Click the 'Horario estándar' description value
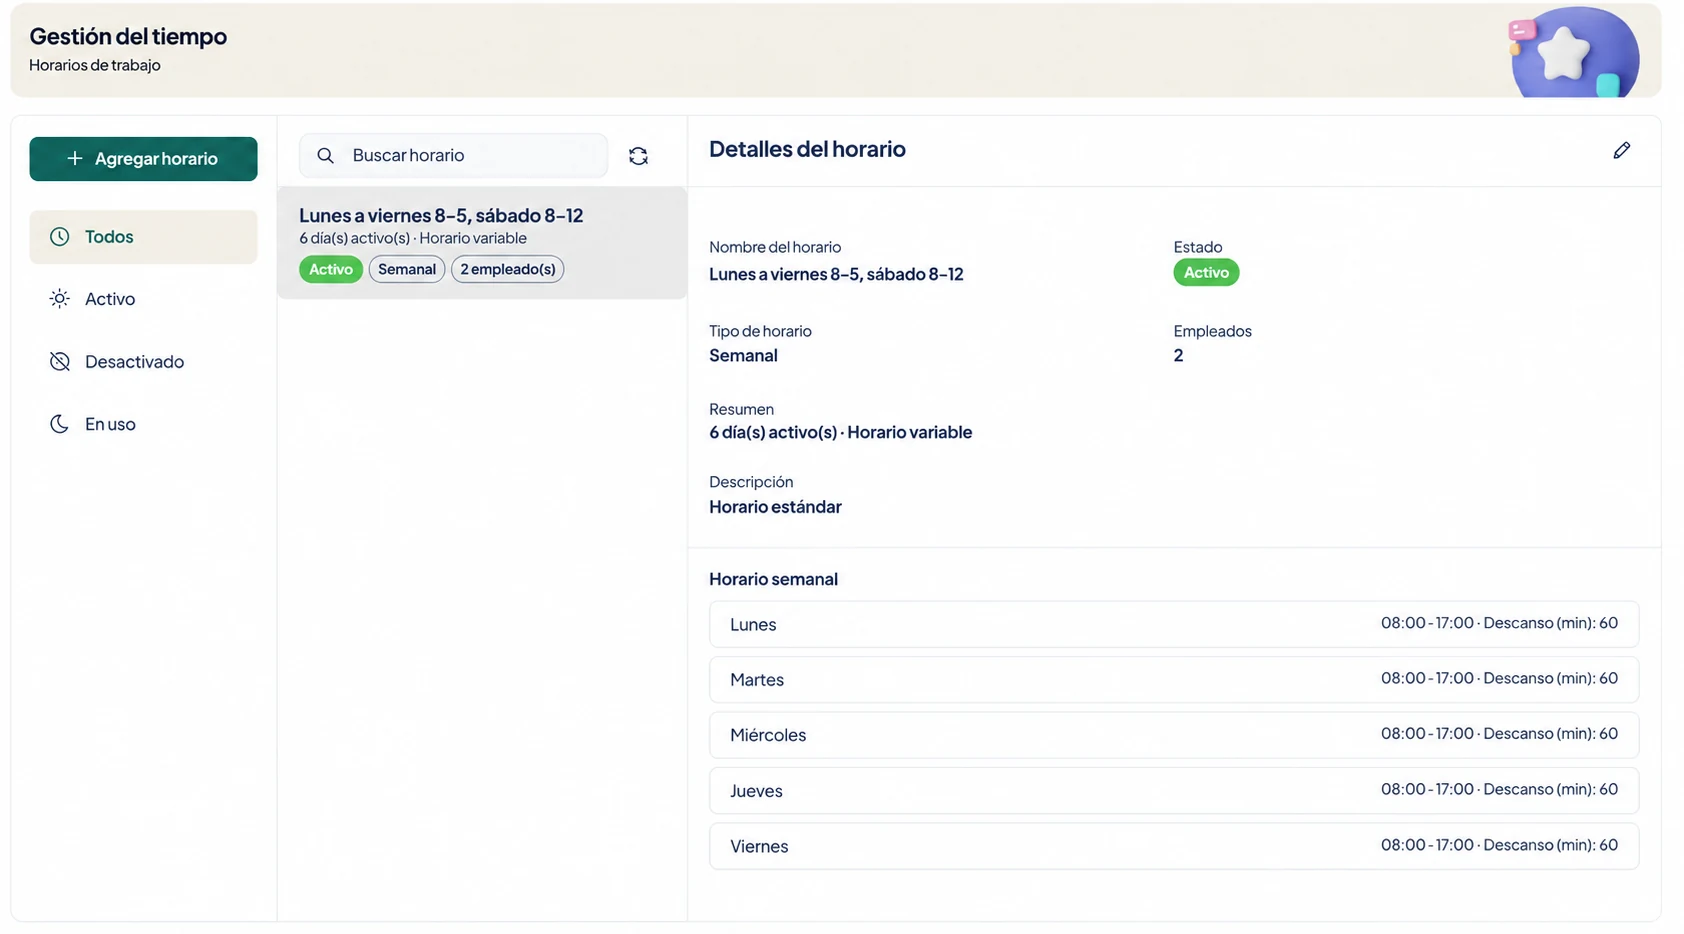The width and height of the screenshot is (1684, 934). point(775,507)
